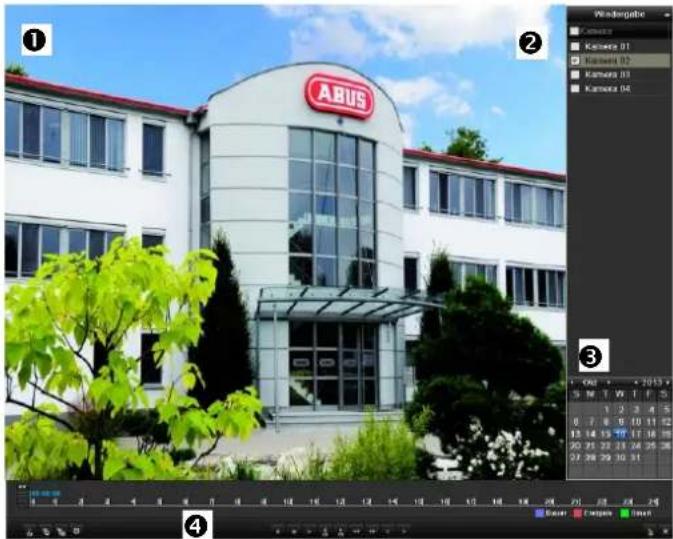Click the Kamera 01 label
This screenshot has height=539, width=673.
tap(607, 46)
